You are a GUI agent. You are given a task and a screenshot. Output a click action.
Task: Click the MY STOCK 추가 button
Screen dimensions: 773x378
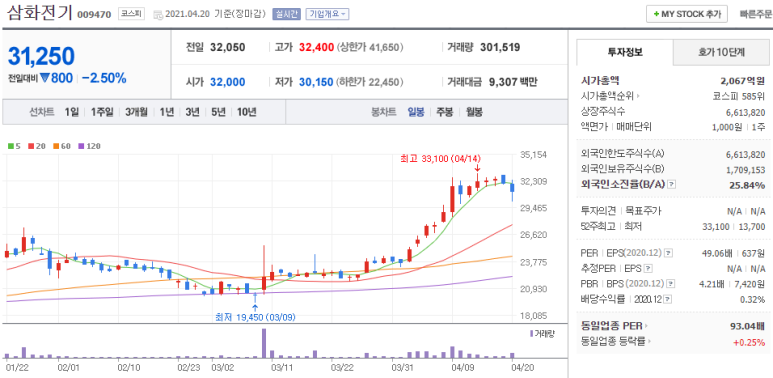[x=687, y=14]
